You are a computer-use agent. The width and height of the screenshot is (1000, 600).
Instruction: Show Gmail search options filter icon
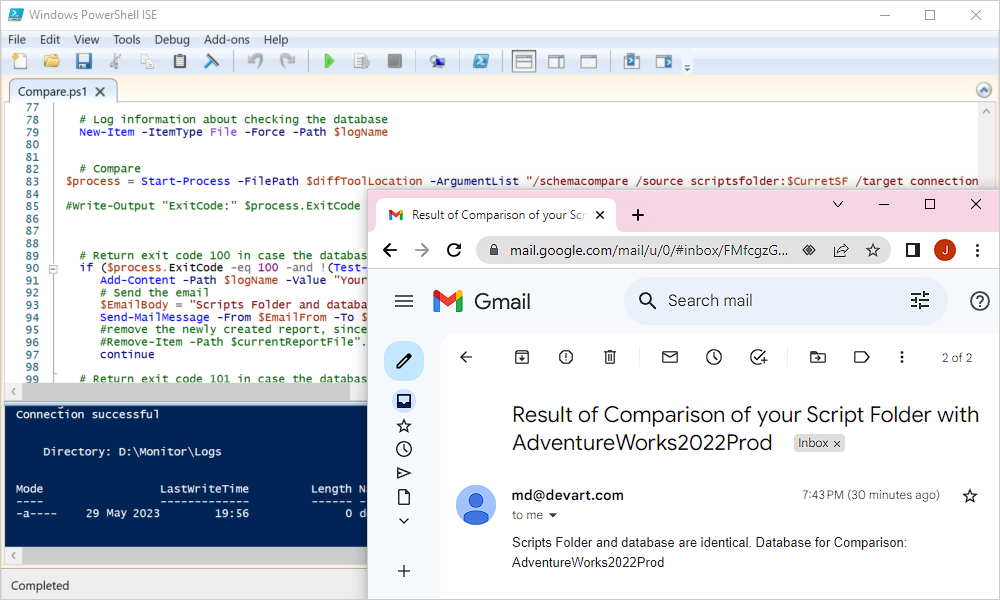tap(920, 300)
